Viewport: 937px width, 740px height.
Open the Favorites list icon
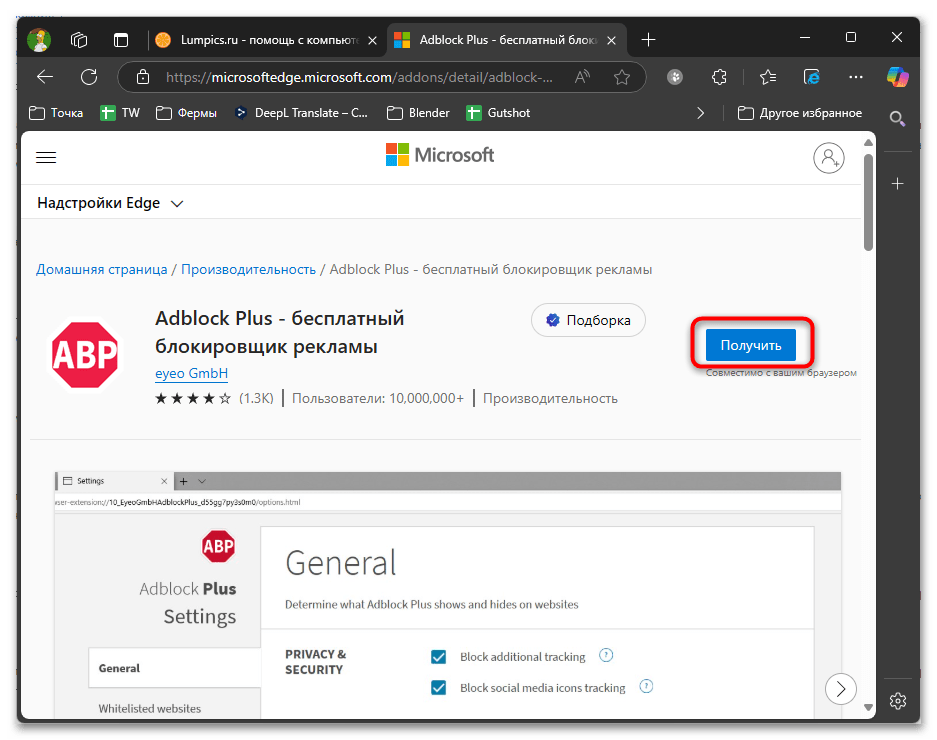768,77
